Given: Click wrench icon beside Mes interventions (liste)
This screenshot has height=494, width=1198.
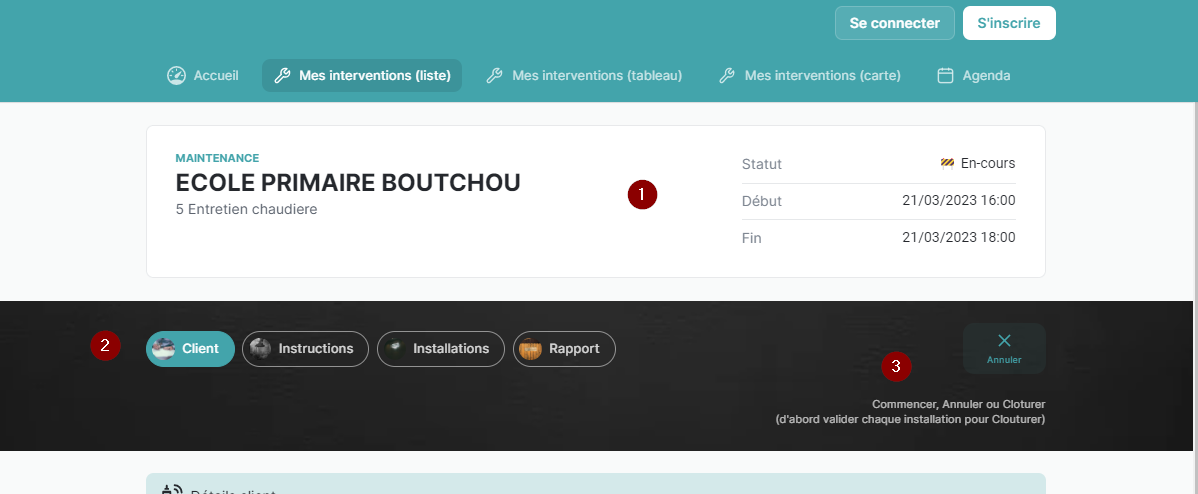Looking at the screenshot, I should tap(282, 75).
